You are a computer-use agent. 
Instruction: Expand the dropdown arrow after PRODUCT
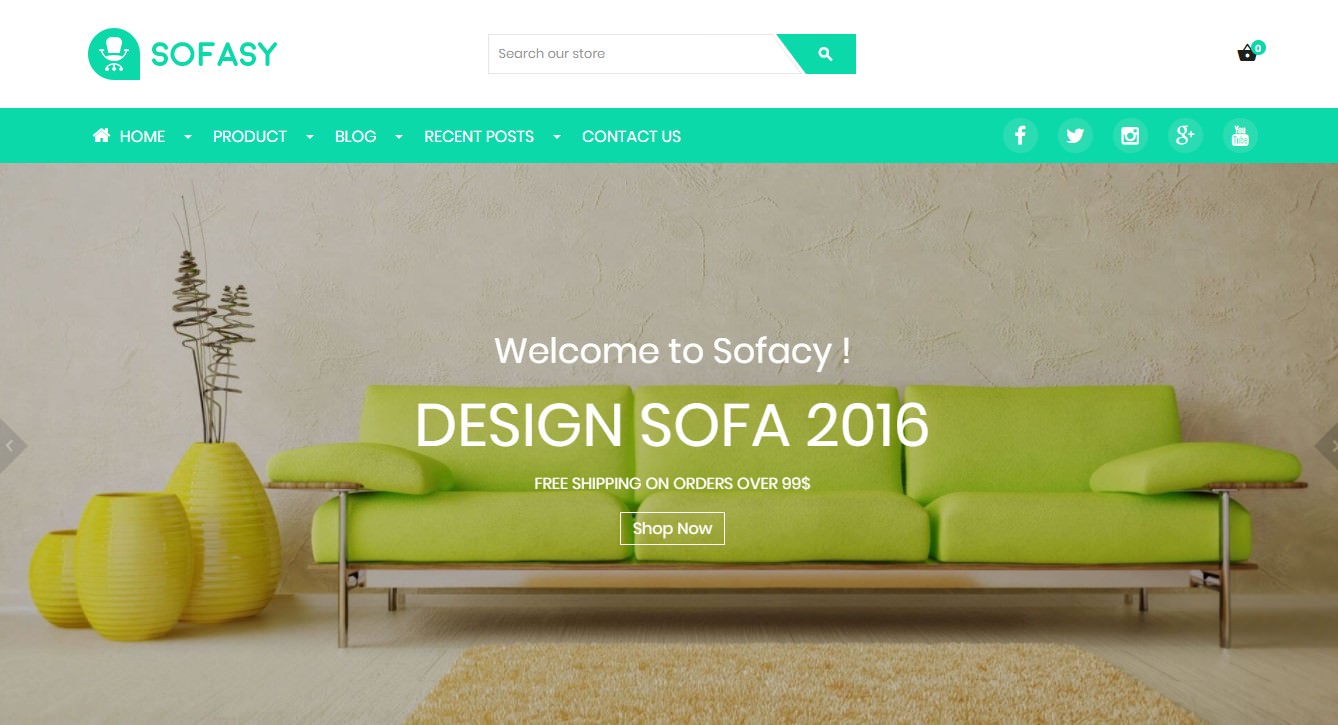(309, 137)
